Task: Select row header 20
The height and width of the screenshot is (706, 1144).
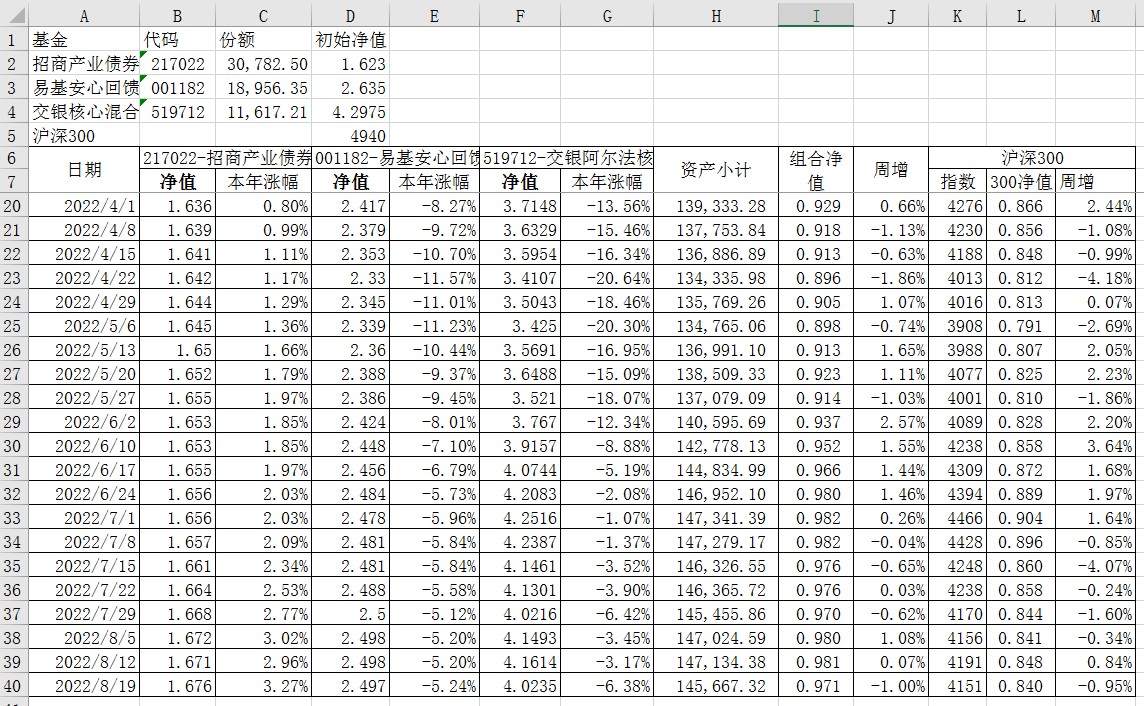Action: tap(12, 206)
